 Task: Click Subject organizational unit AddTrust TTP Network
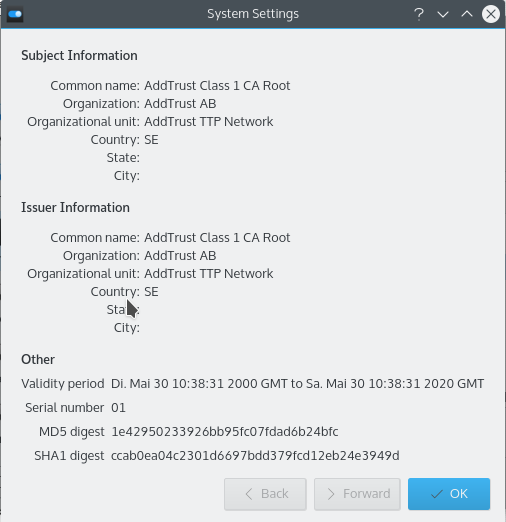click(209, 122)
